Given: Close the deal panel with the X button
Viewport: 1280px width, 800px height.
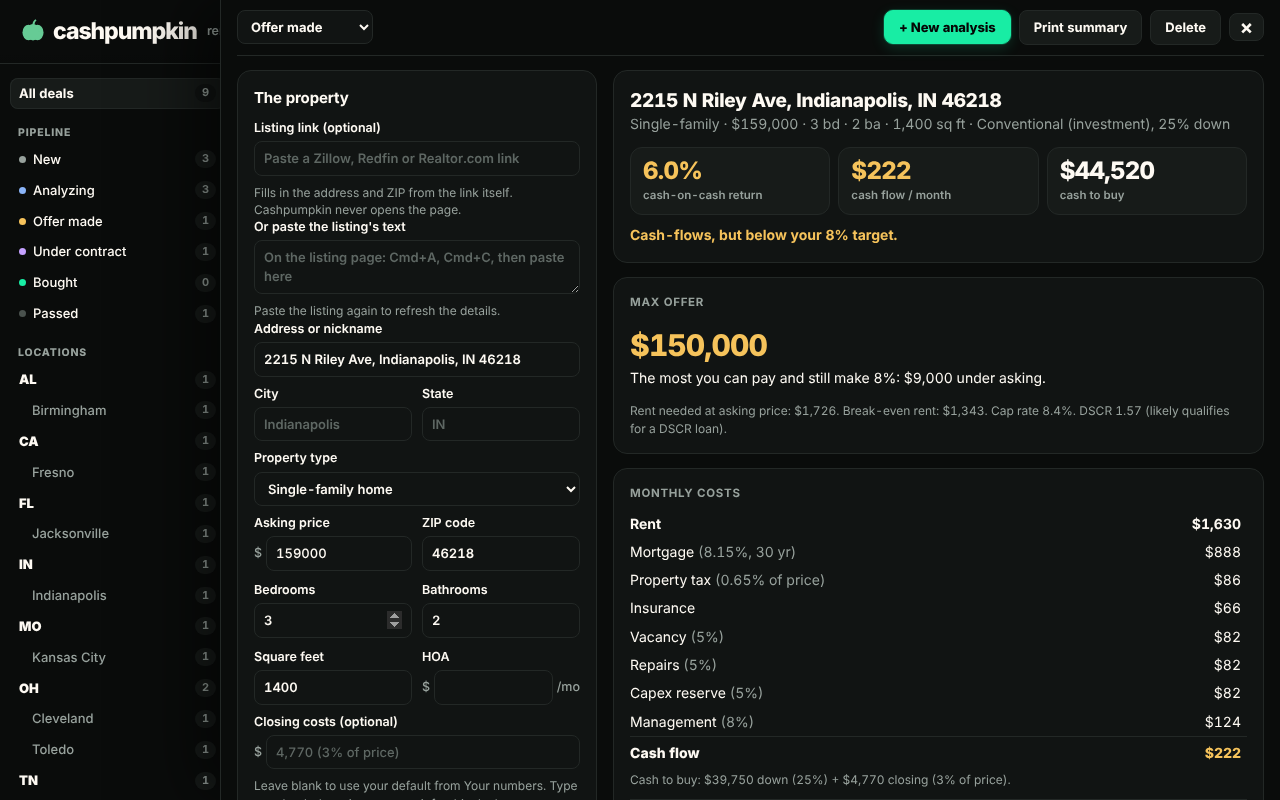Looking at the screenshot, I should click(x=1246, y=28).
